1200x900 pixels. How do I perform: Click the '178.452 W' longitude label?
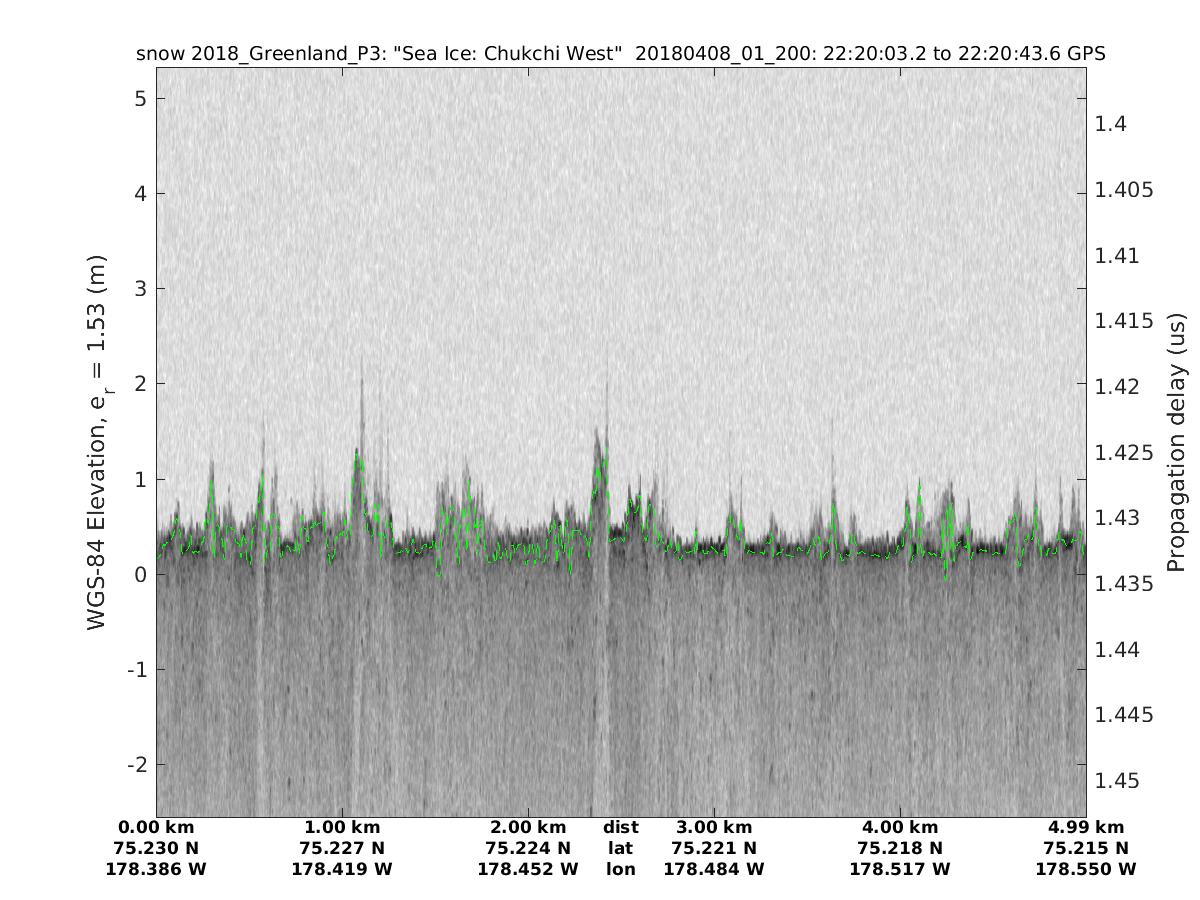pos(528,869)
